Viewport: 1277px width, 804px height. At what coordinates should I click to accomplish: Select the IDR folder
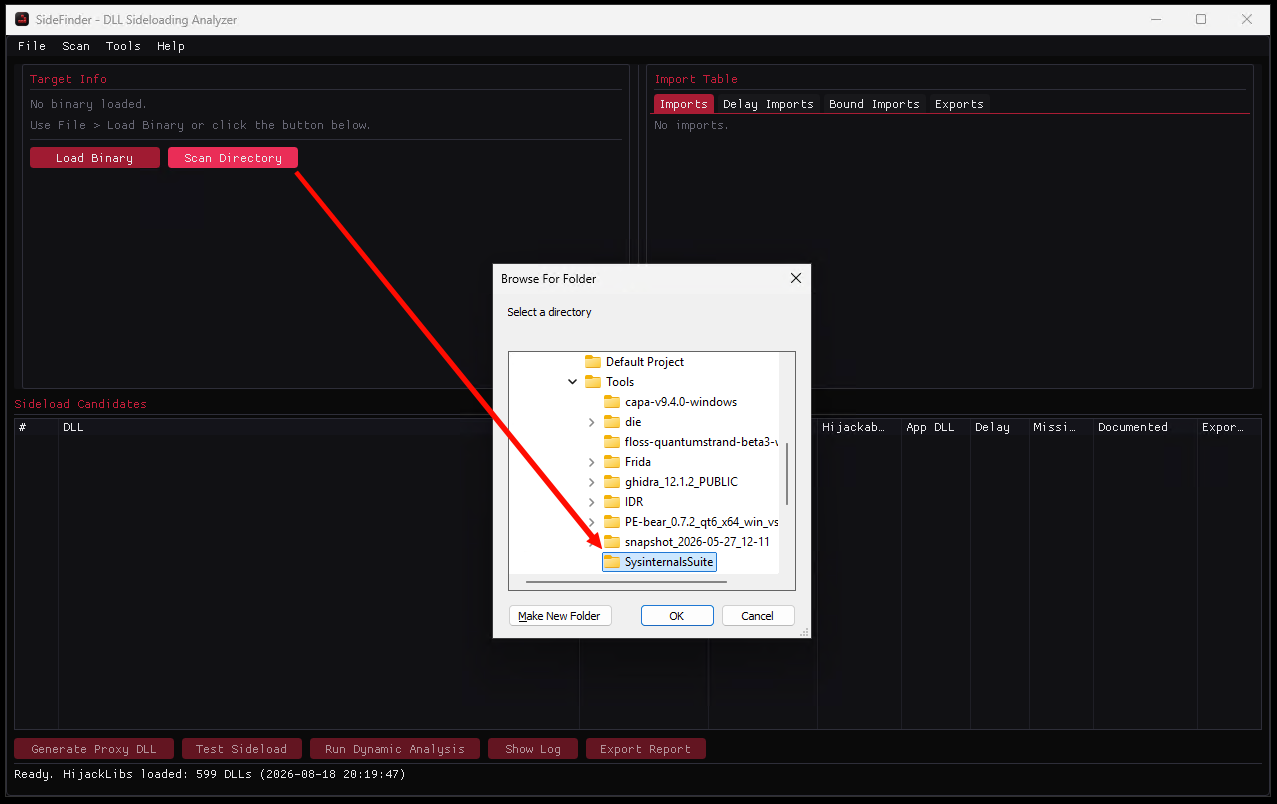click(634, 502)
